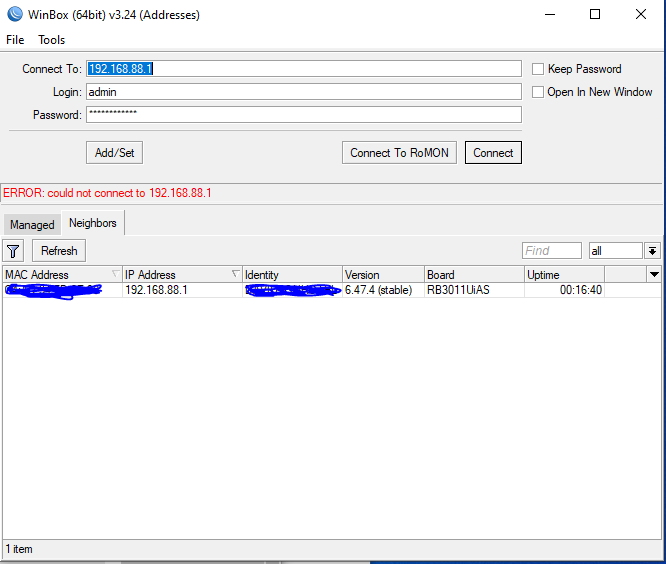
Task: Click the '1 item' status bar text
Action: 19,549
